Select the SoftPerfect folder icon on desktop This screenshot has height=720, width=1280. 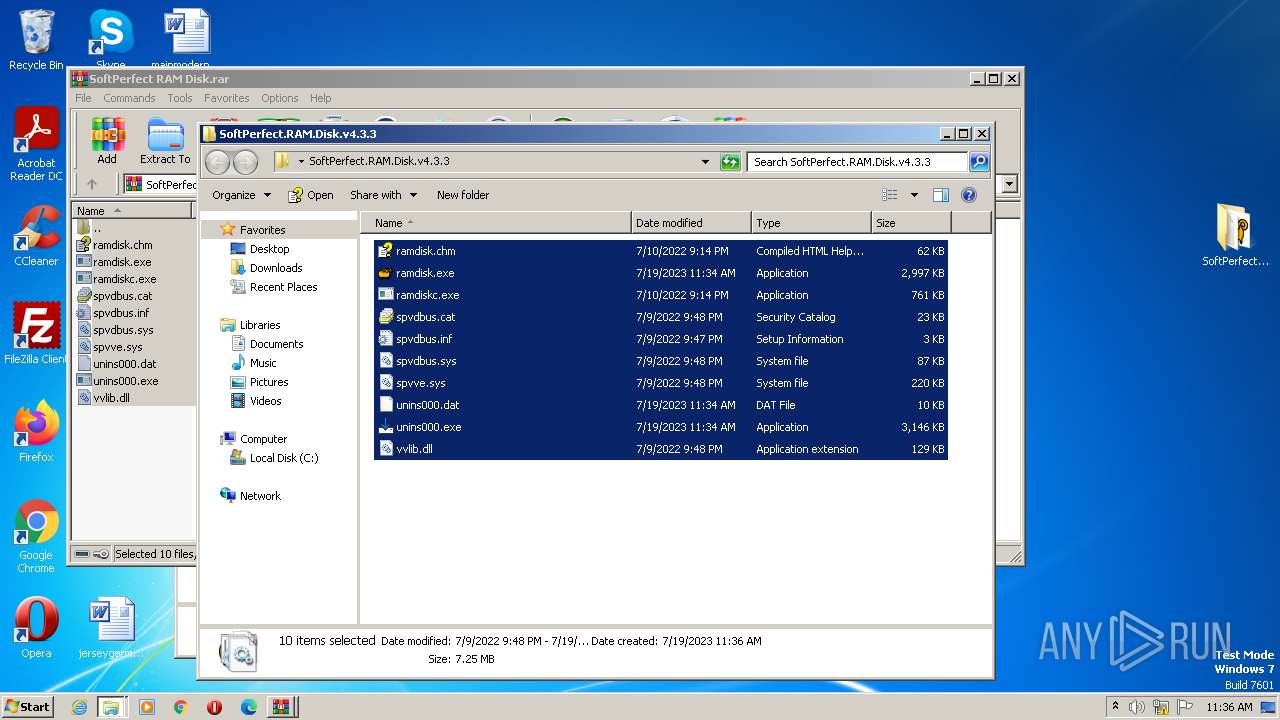tap(1235, 235)
